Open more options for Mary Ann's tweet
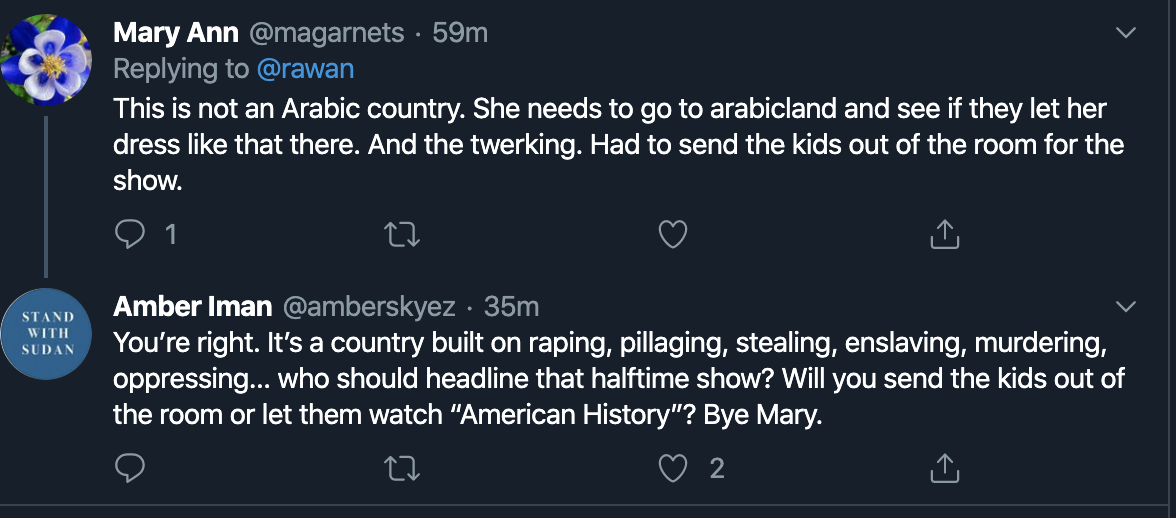Viewport: 1176px width, 518px height. [1126, 33]
